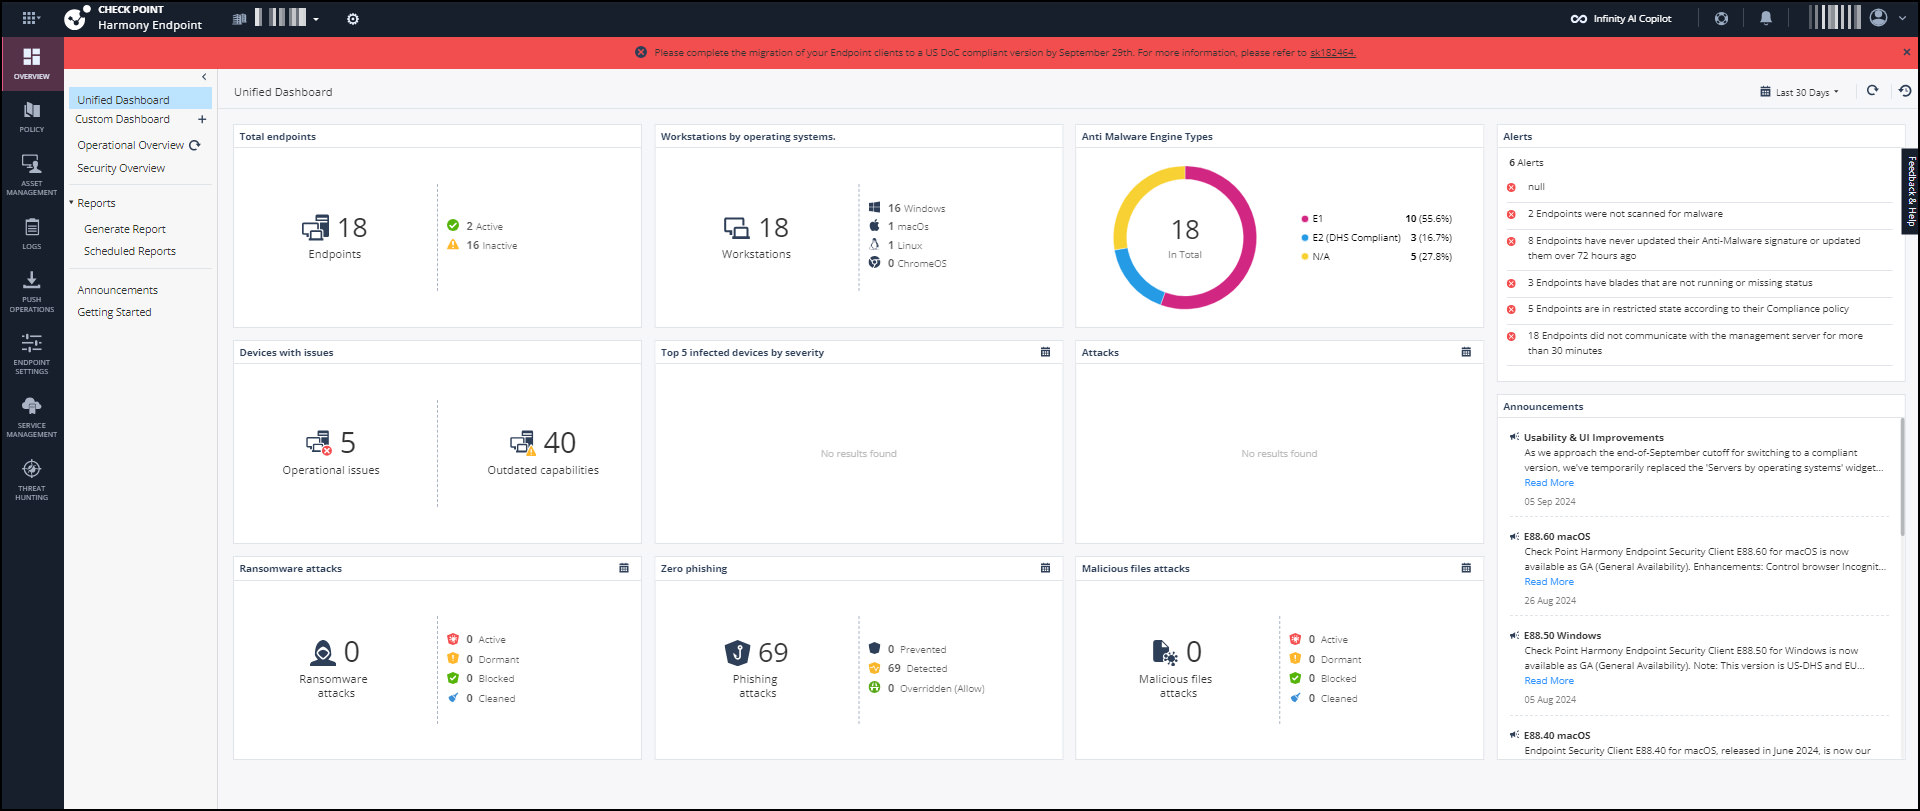
Task: Open the Check Point apps grid menu
Action: point(30,18)
